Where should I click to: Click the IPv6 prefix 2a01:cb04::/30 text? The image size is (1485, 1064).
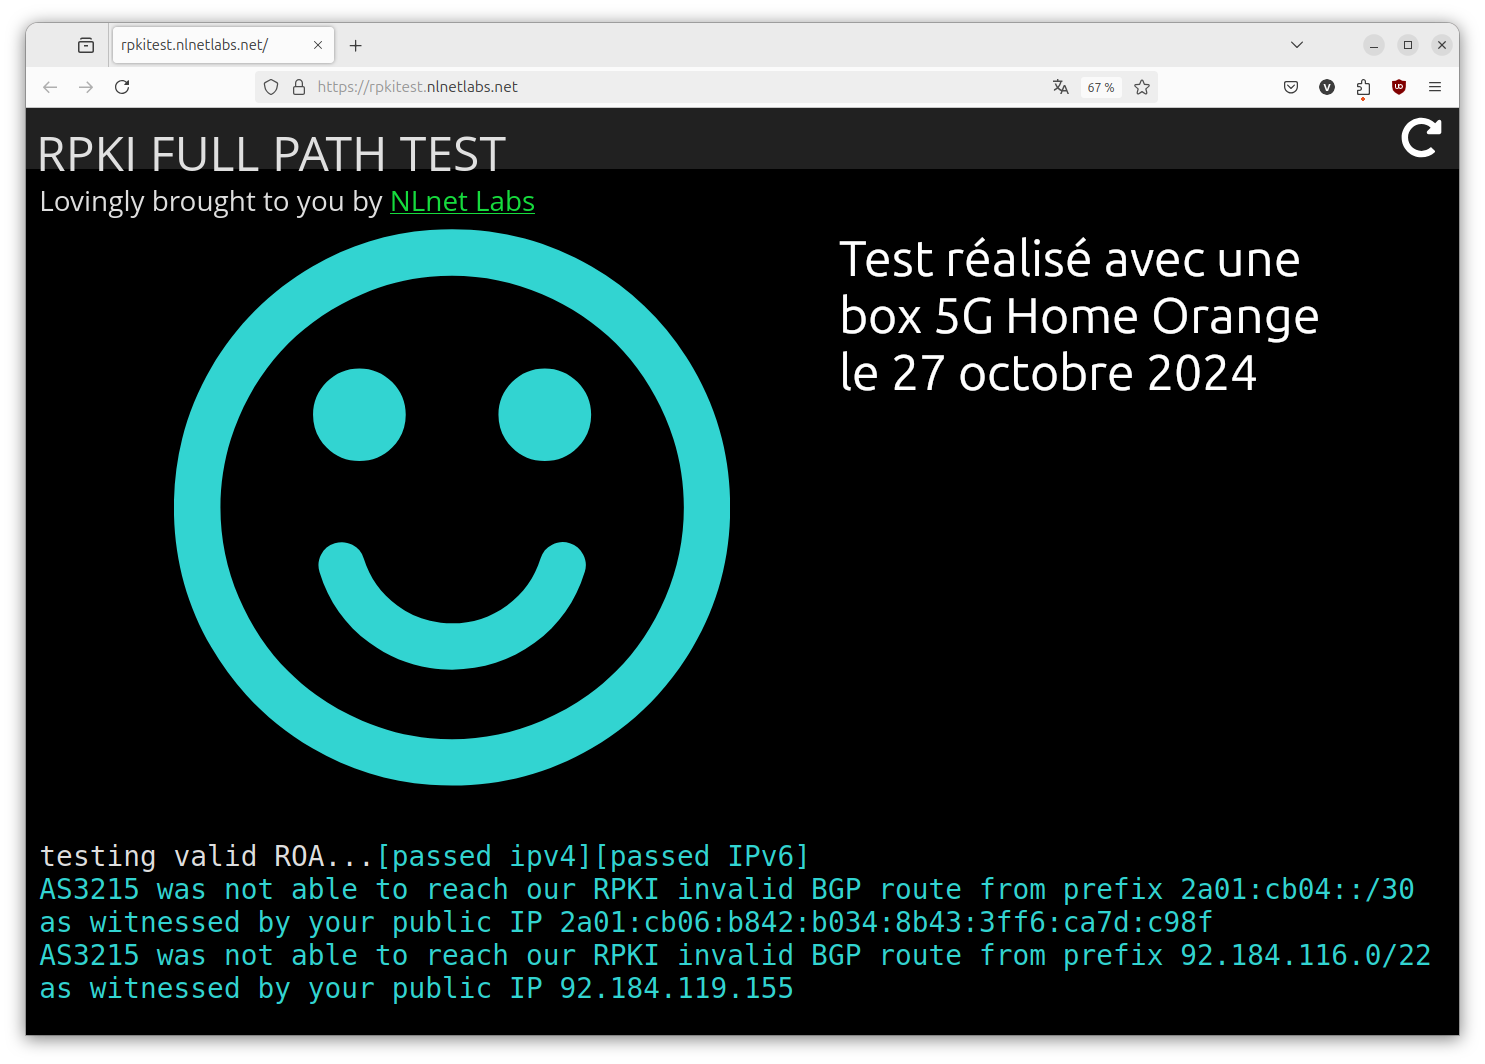[1297, 889]
